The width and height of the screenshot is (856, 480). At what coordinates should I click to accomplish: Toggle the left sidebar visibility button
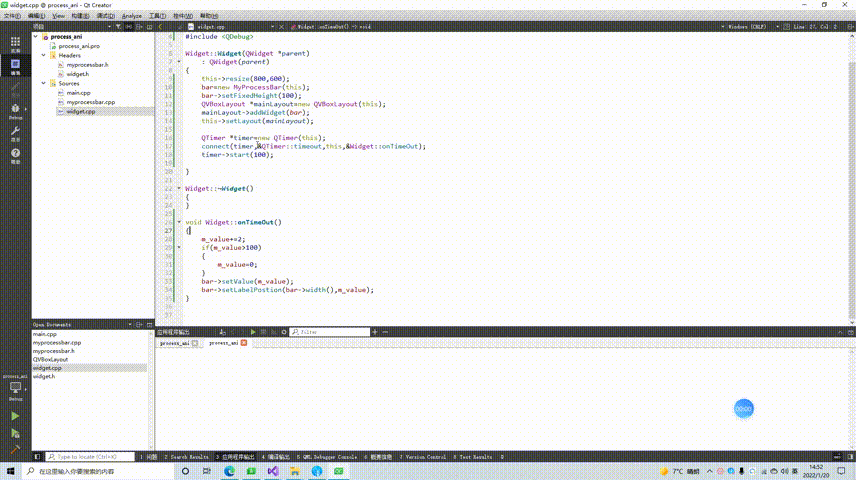[x=37, y=457]
